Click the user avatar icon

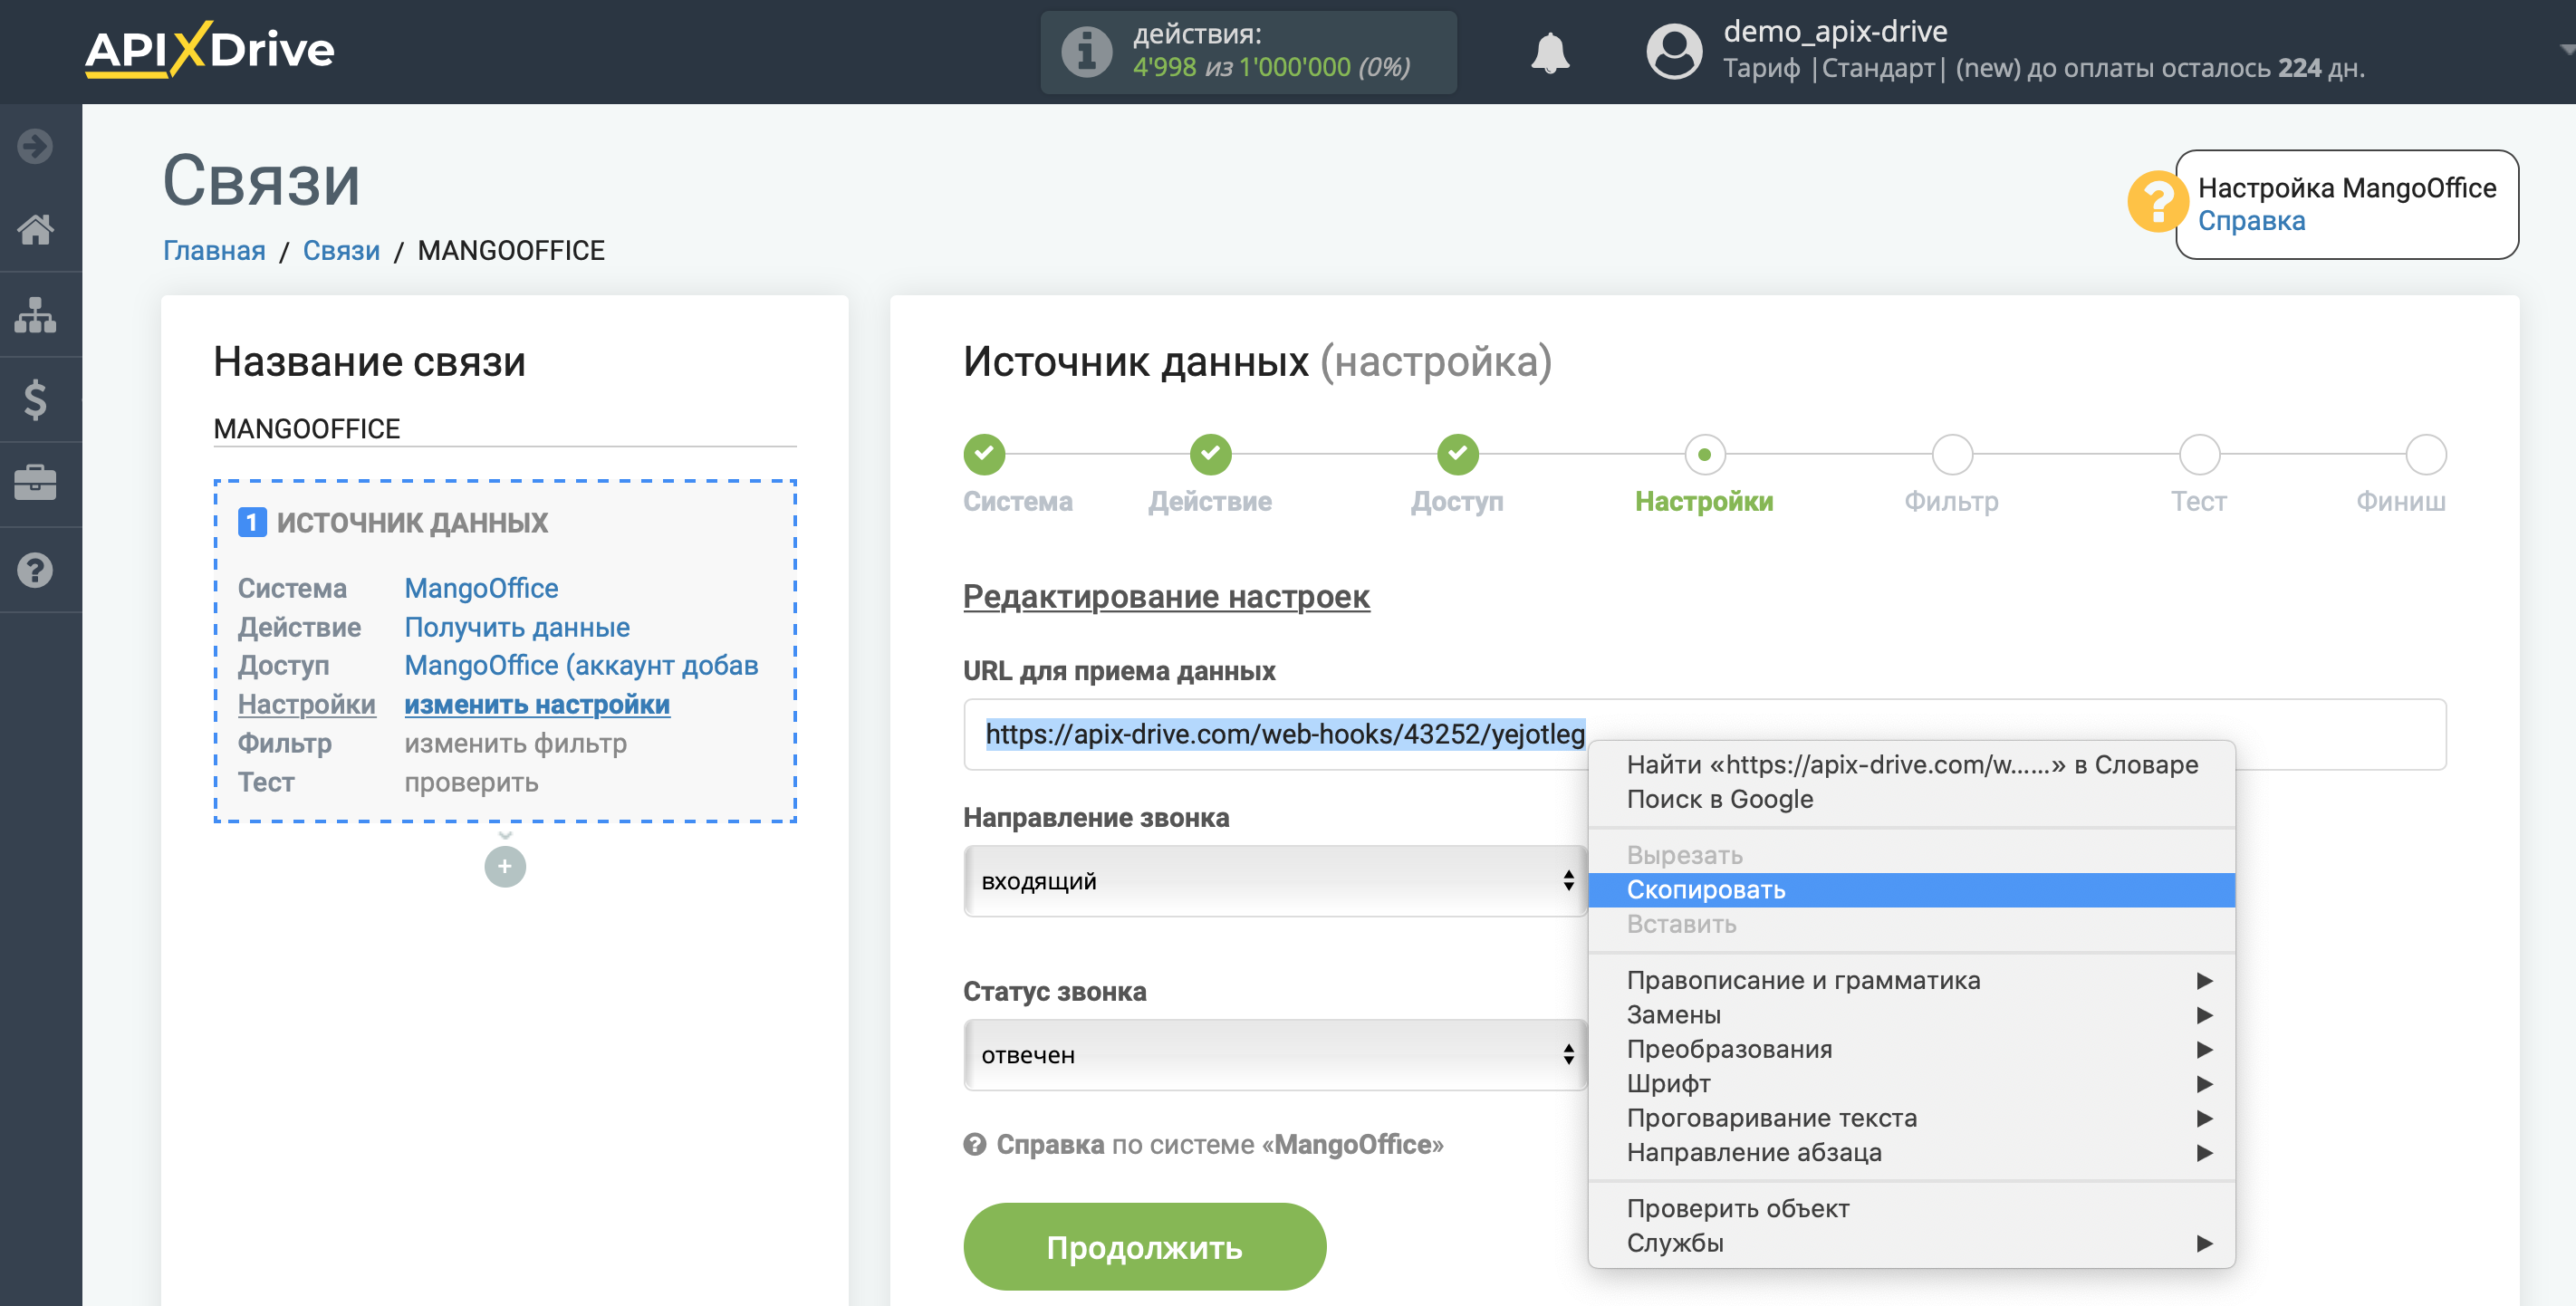coord(1673,52)
